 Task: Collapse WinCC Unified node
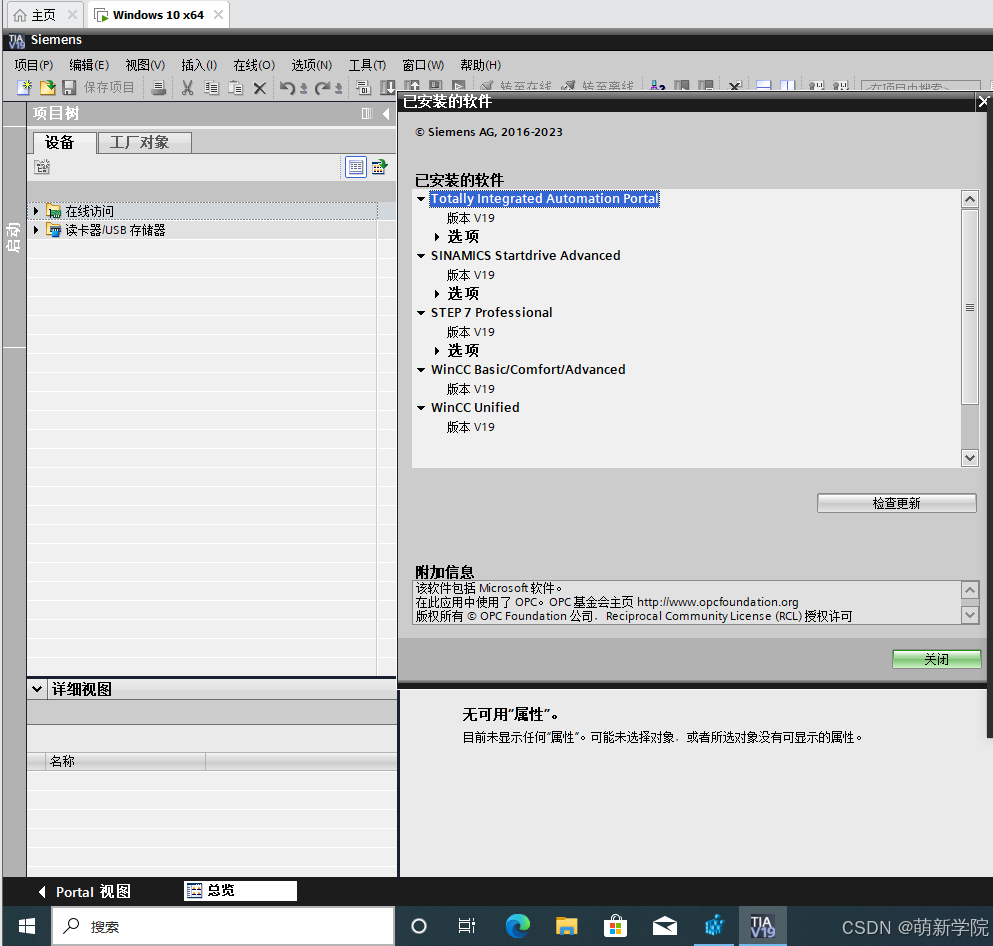click(x=421, y=408)
